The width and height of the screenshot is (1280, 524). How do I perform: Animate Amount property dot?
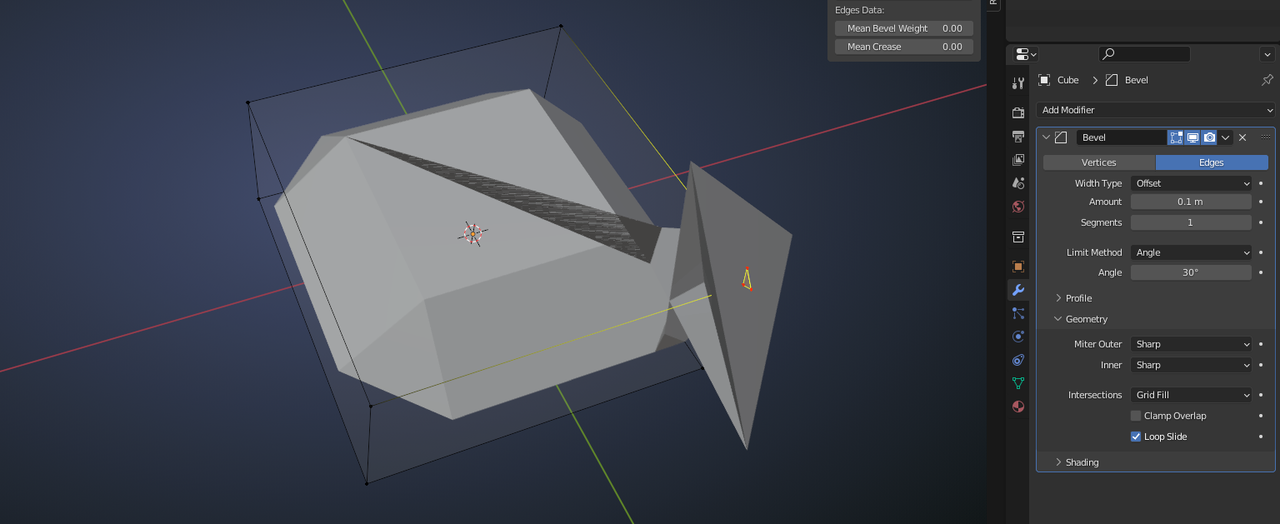pos(1261,201)
